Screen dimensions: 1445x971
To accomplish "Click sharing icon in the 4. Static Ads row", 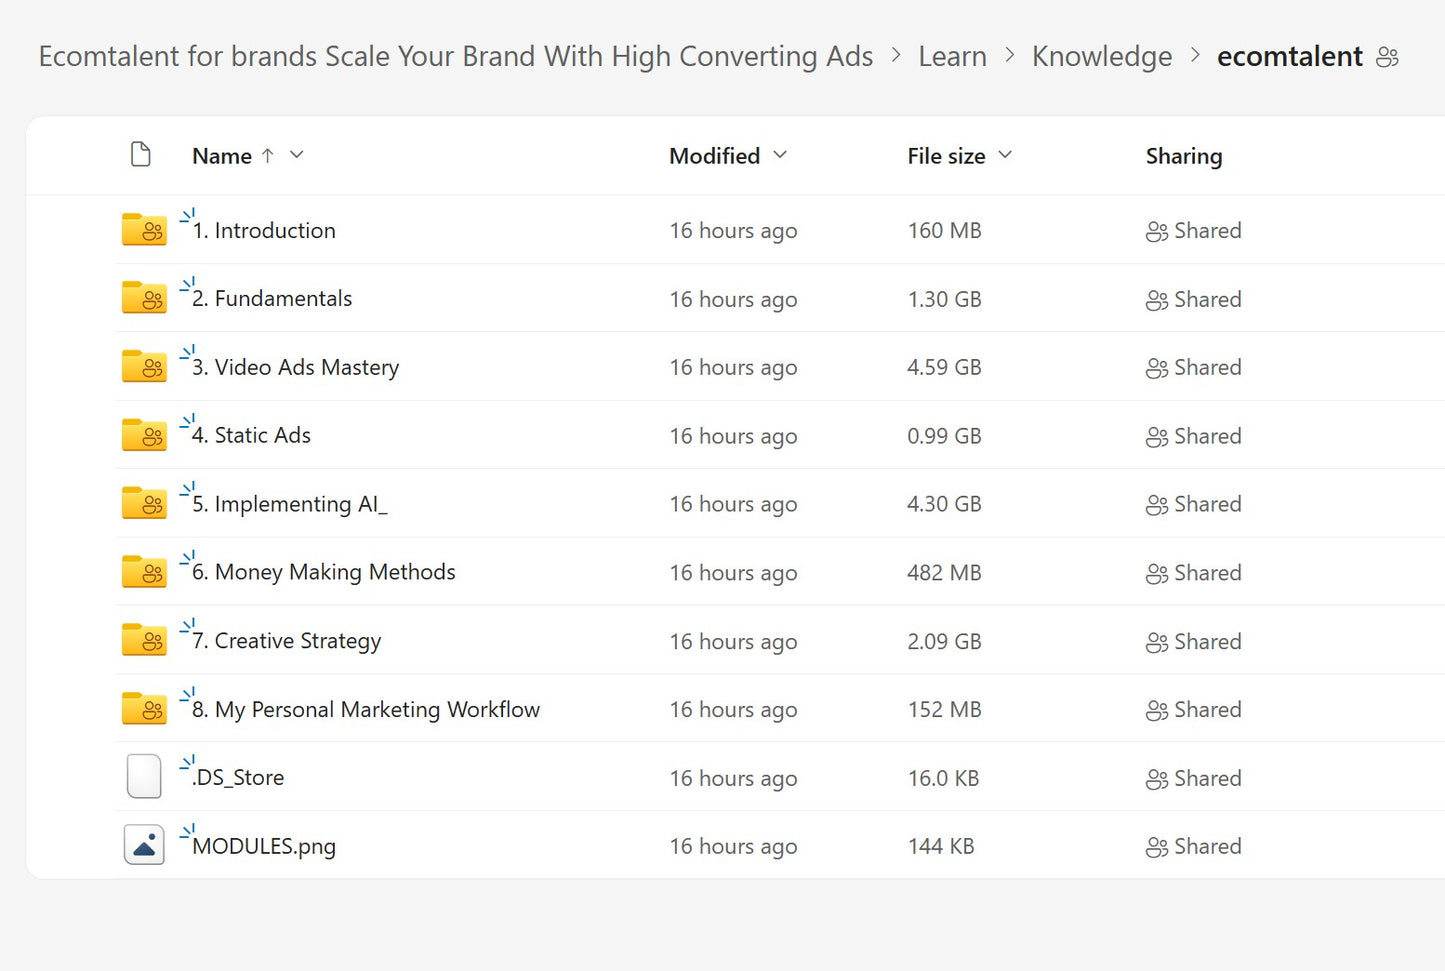I will click(x=1157, y=437).
